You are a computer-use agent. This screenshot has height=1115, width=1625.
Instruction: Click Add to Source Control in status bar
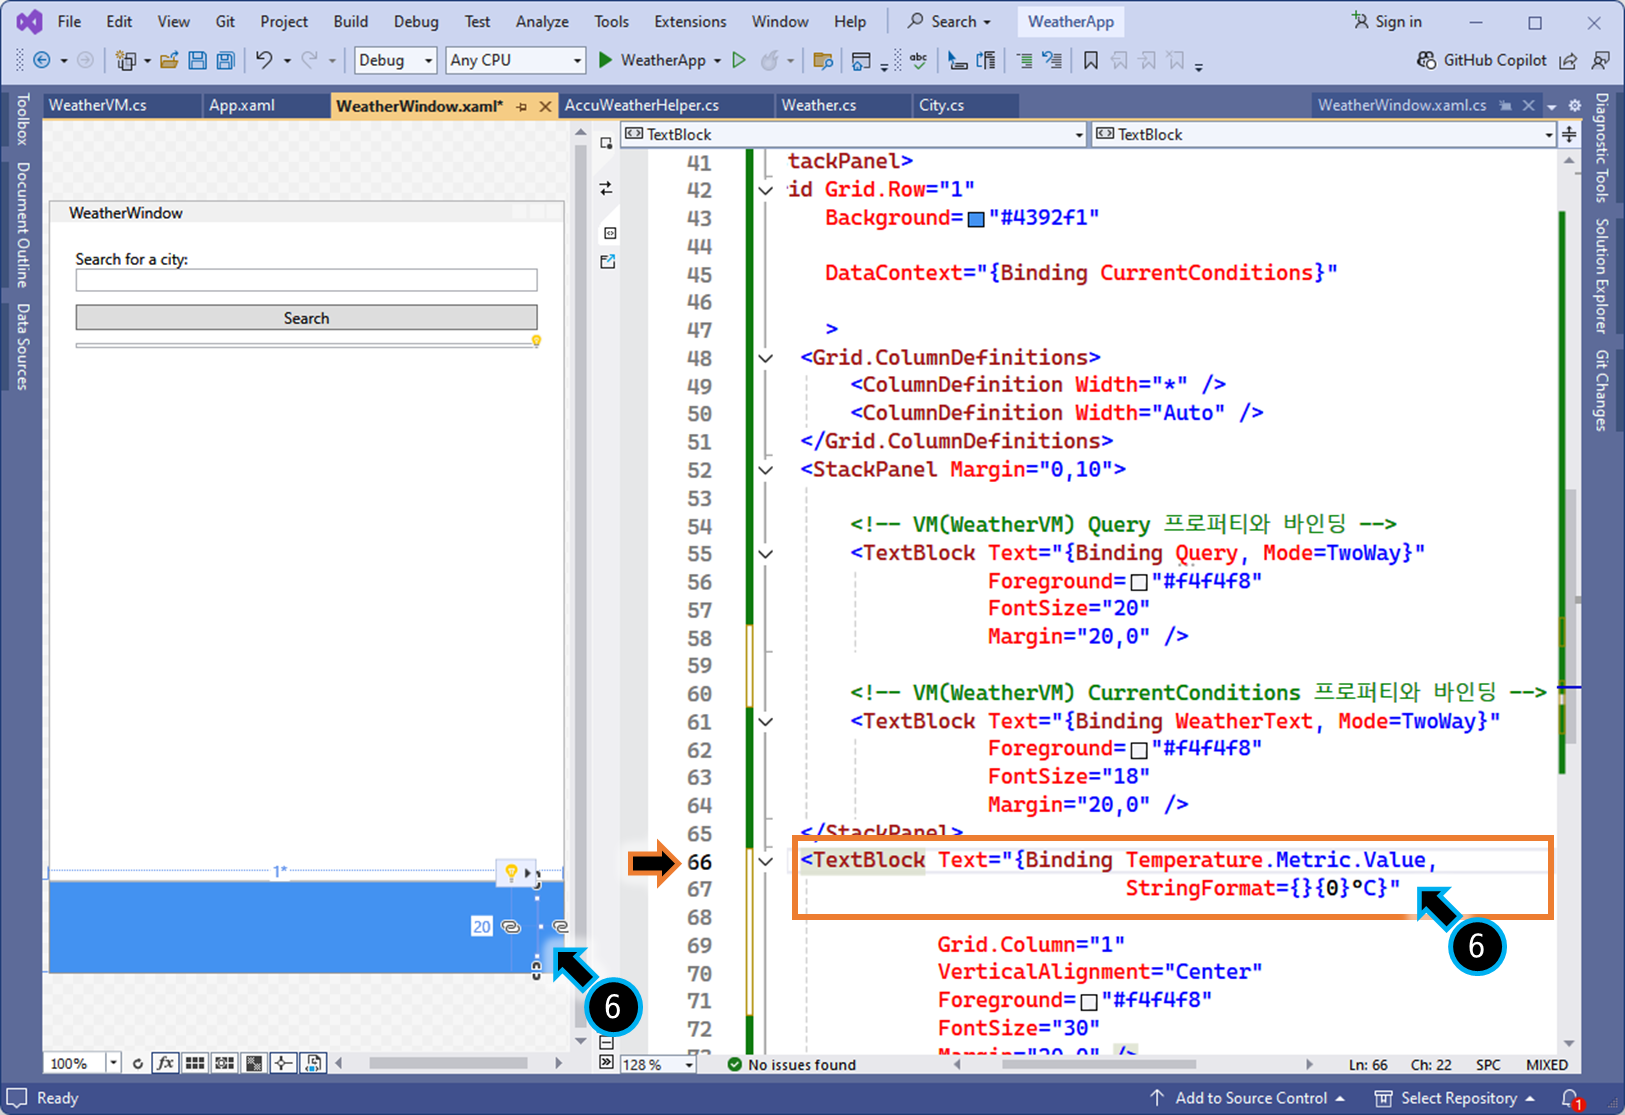(1246, 1098)
